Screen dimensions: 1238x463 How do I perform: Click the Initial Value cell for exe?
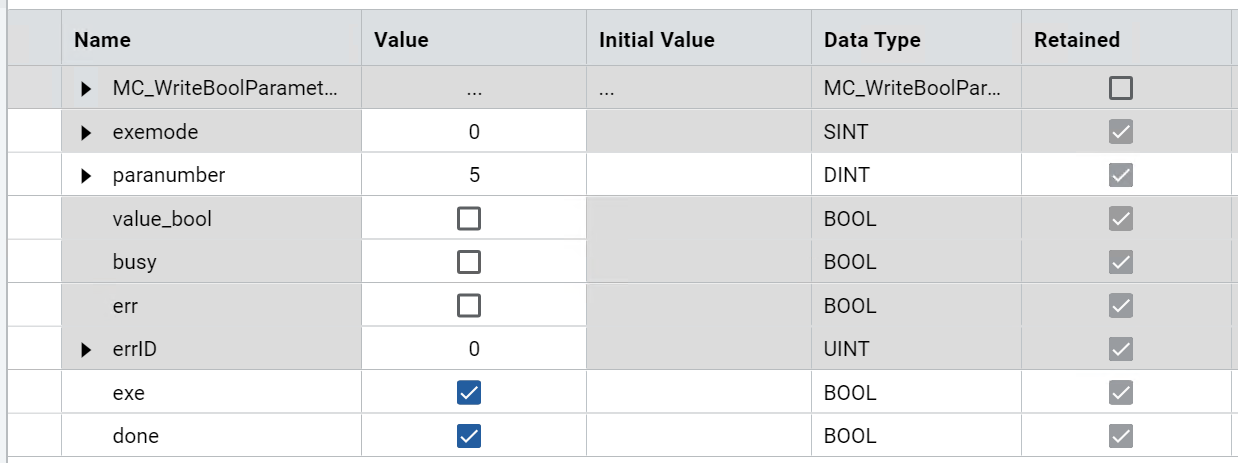pos(698,393)
